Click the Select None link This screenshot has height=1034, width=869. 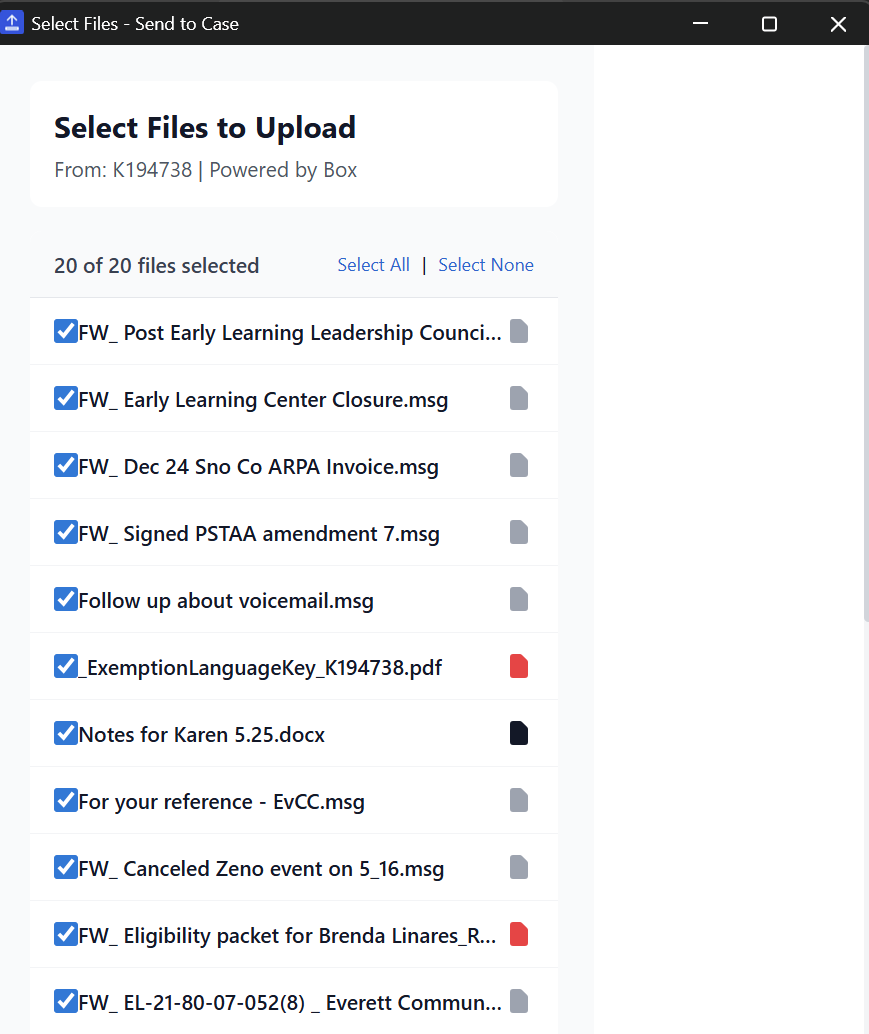point(486,264)
